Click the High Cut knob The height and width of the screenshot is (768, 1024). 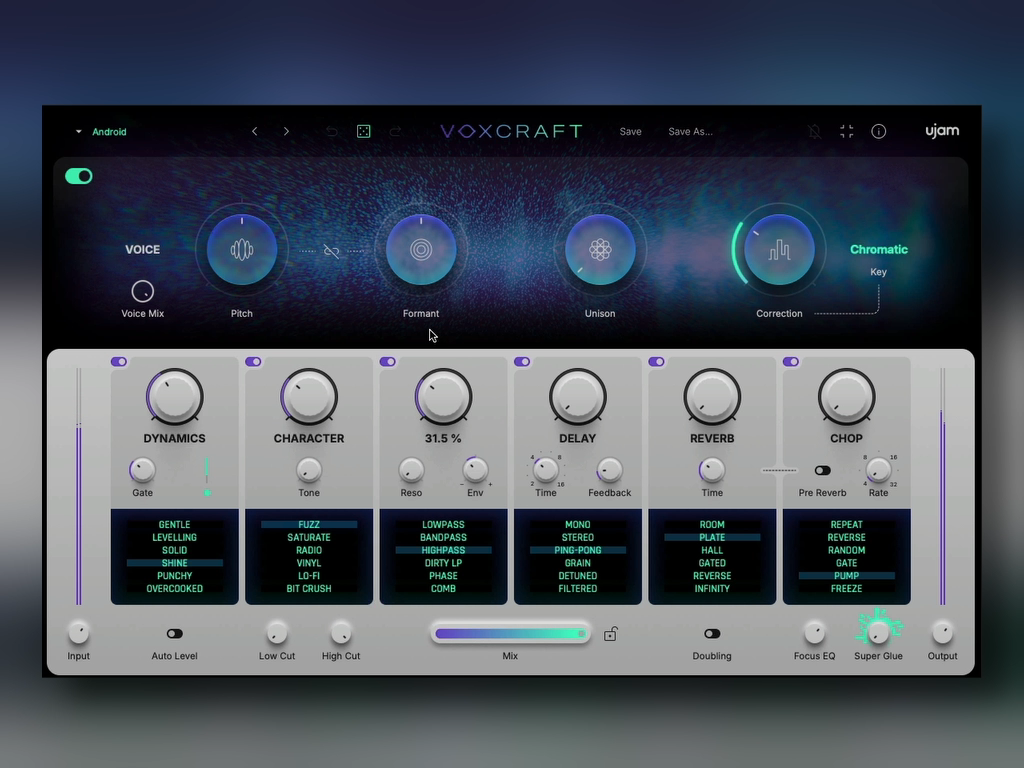coord(341,632)
